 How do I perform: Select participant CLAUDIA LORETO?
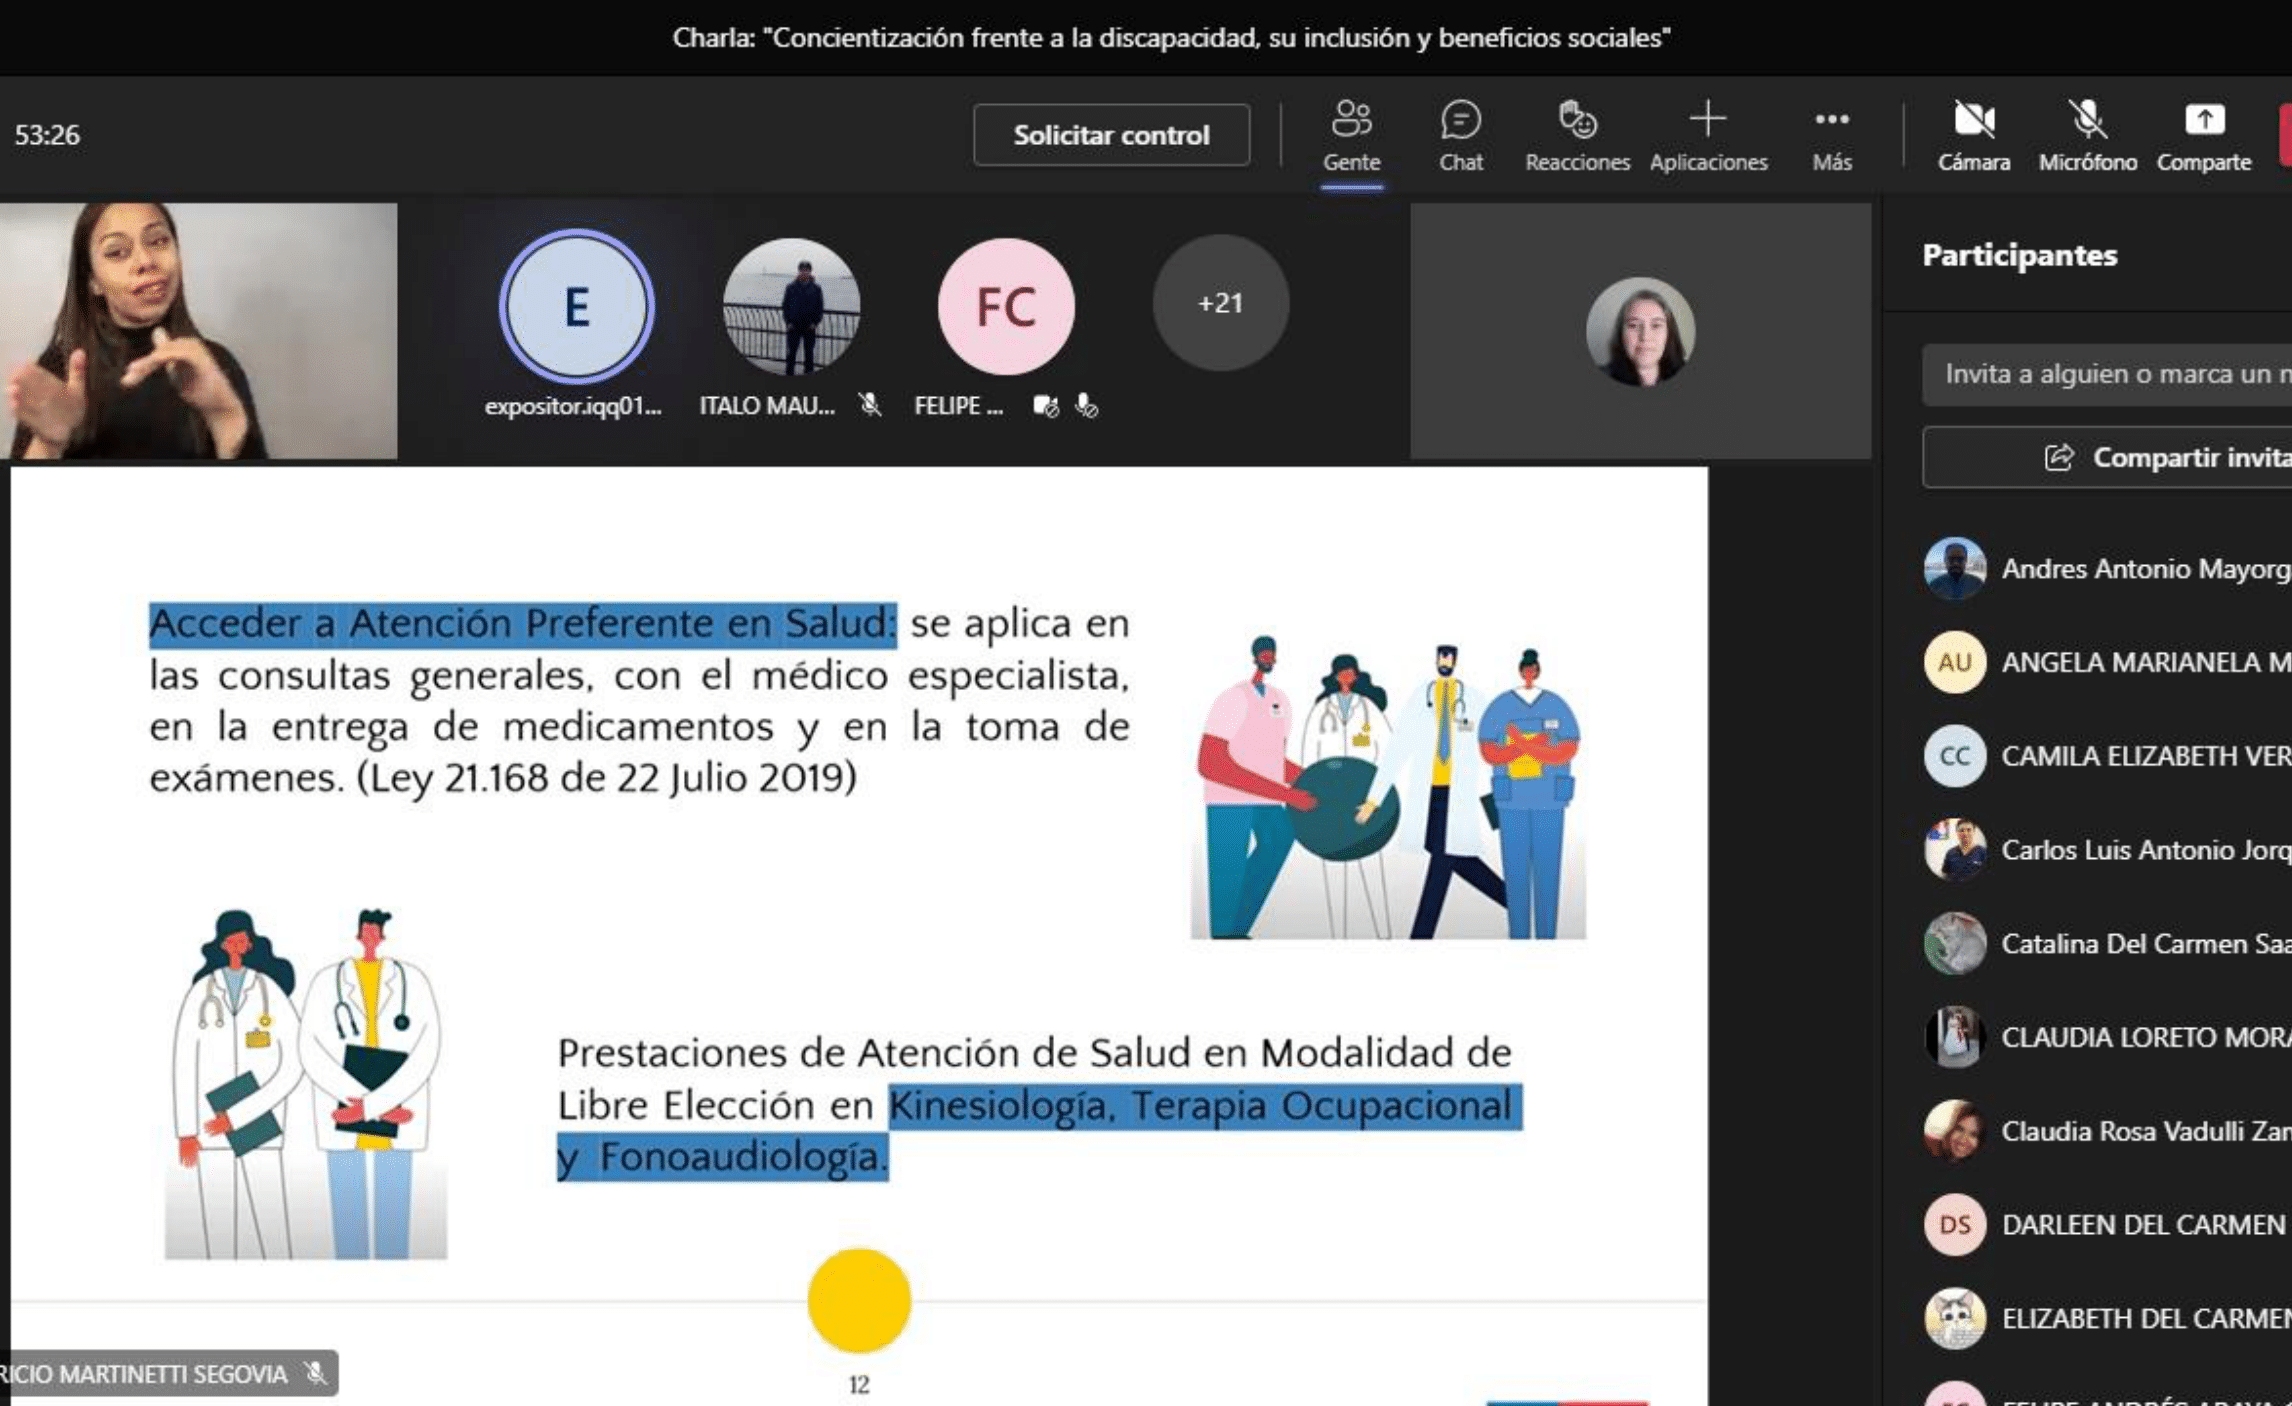pos(2107,1037)
